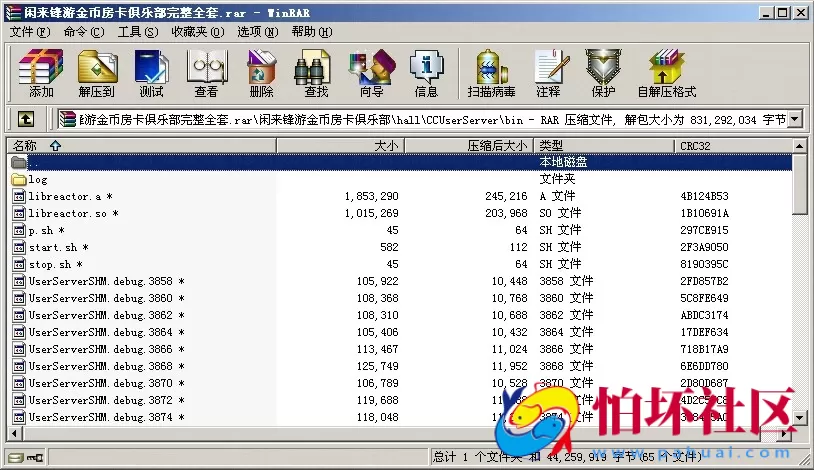Click the WinRAR title bar app icon

tap(13, 12)
